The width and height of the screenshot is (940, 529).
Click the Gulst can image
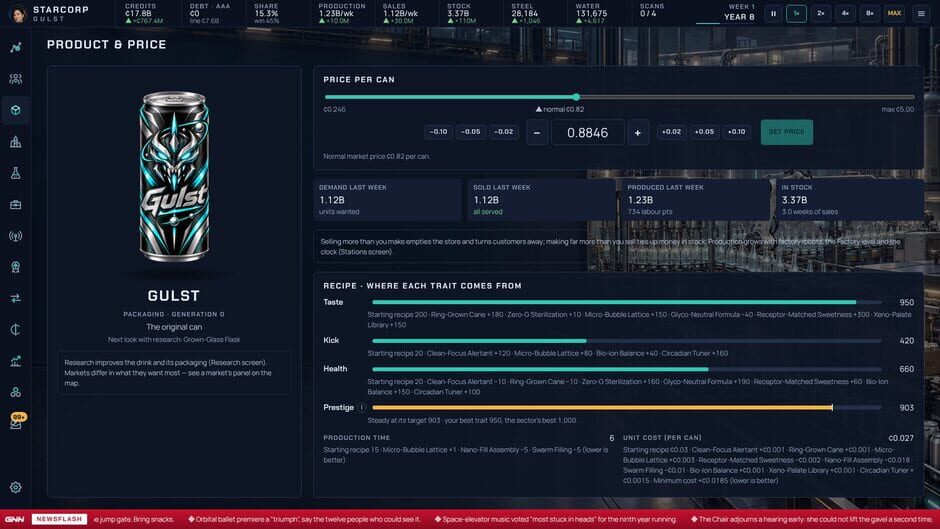174,176
